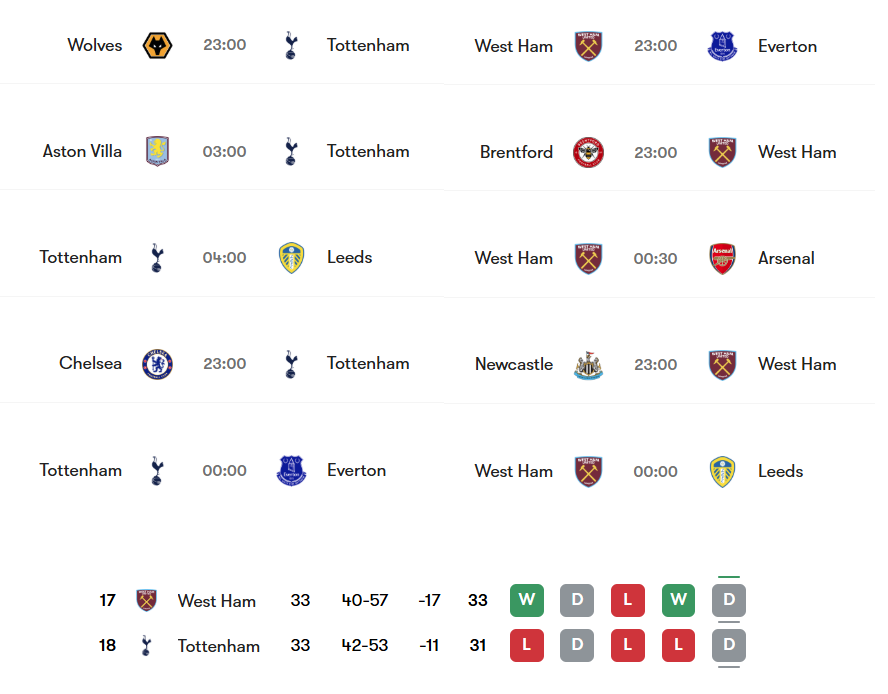Click Everton crest in West Ham vs Everton fixture
Screen dimensions: 888x694
(722, 46)
